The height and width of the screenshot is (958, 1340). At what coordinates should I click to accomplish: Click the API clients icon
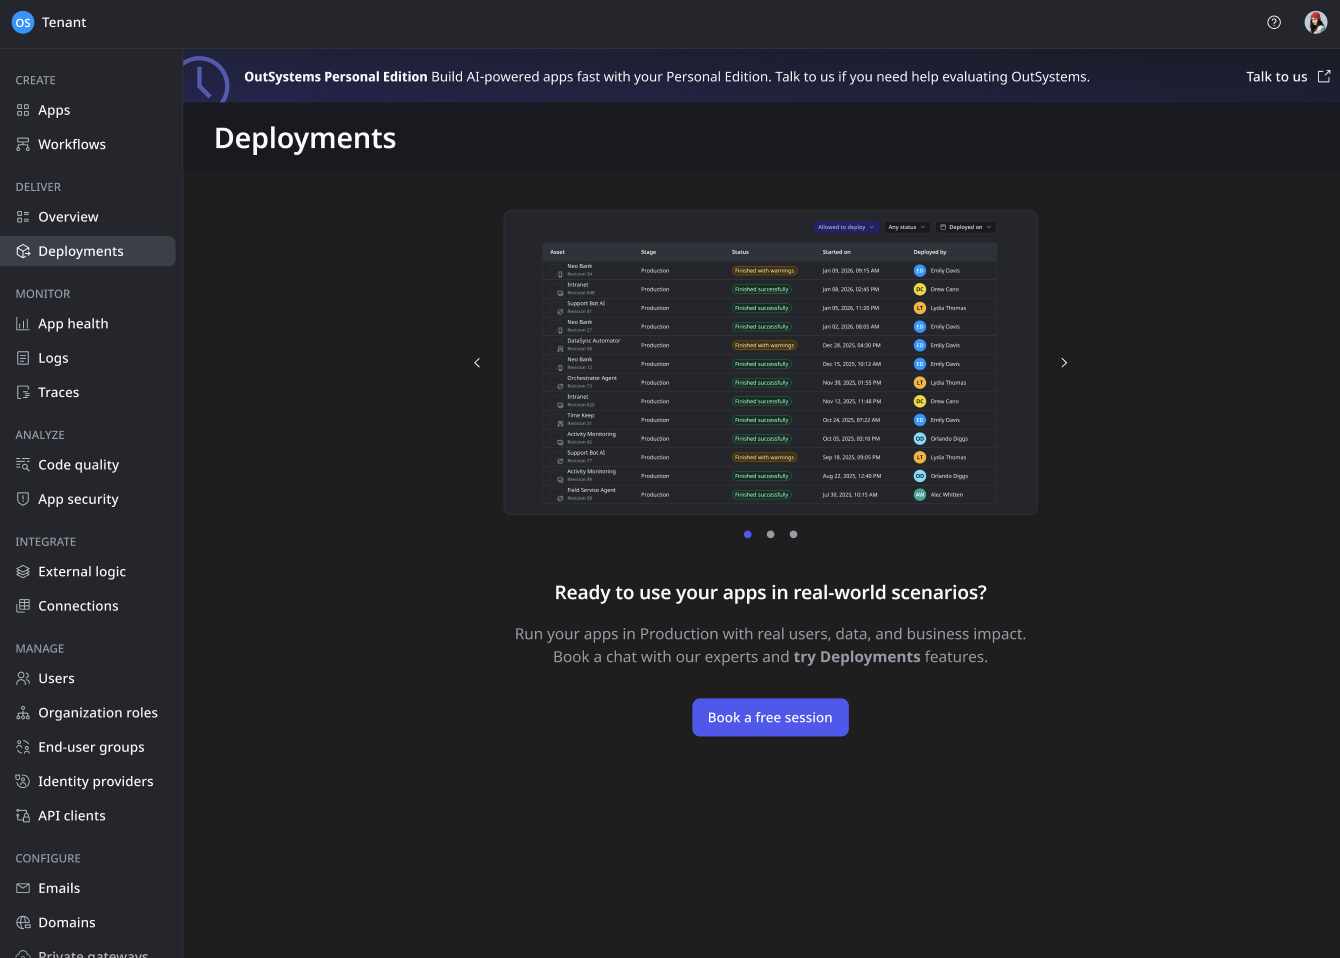point(23,816)
